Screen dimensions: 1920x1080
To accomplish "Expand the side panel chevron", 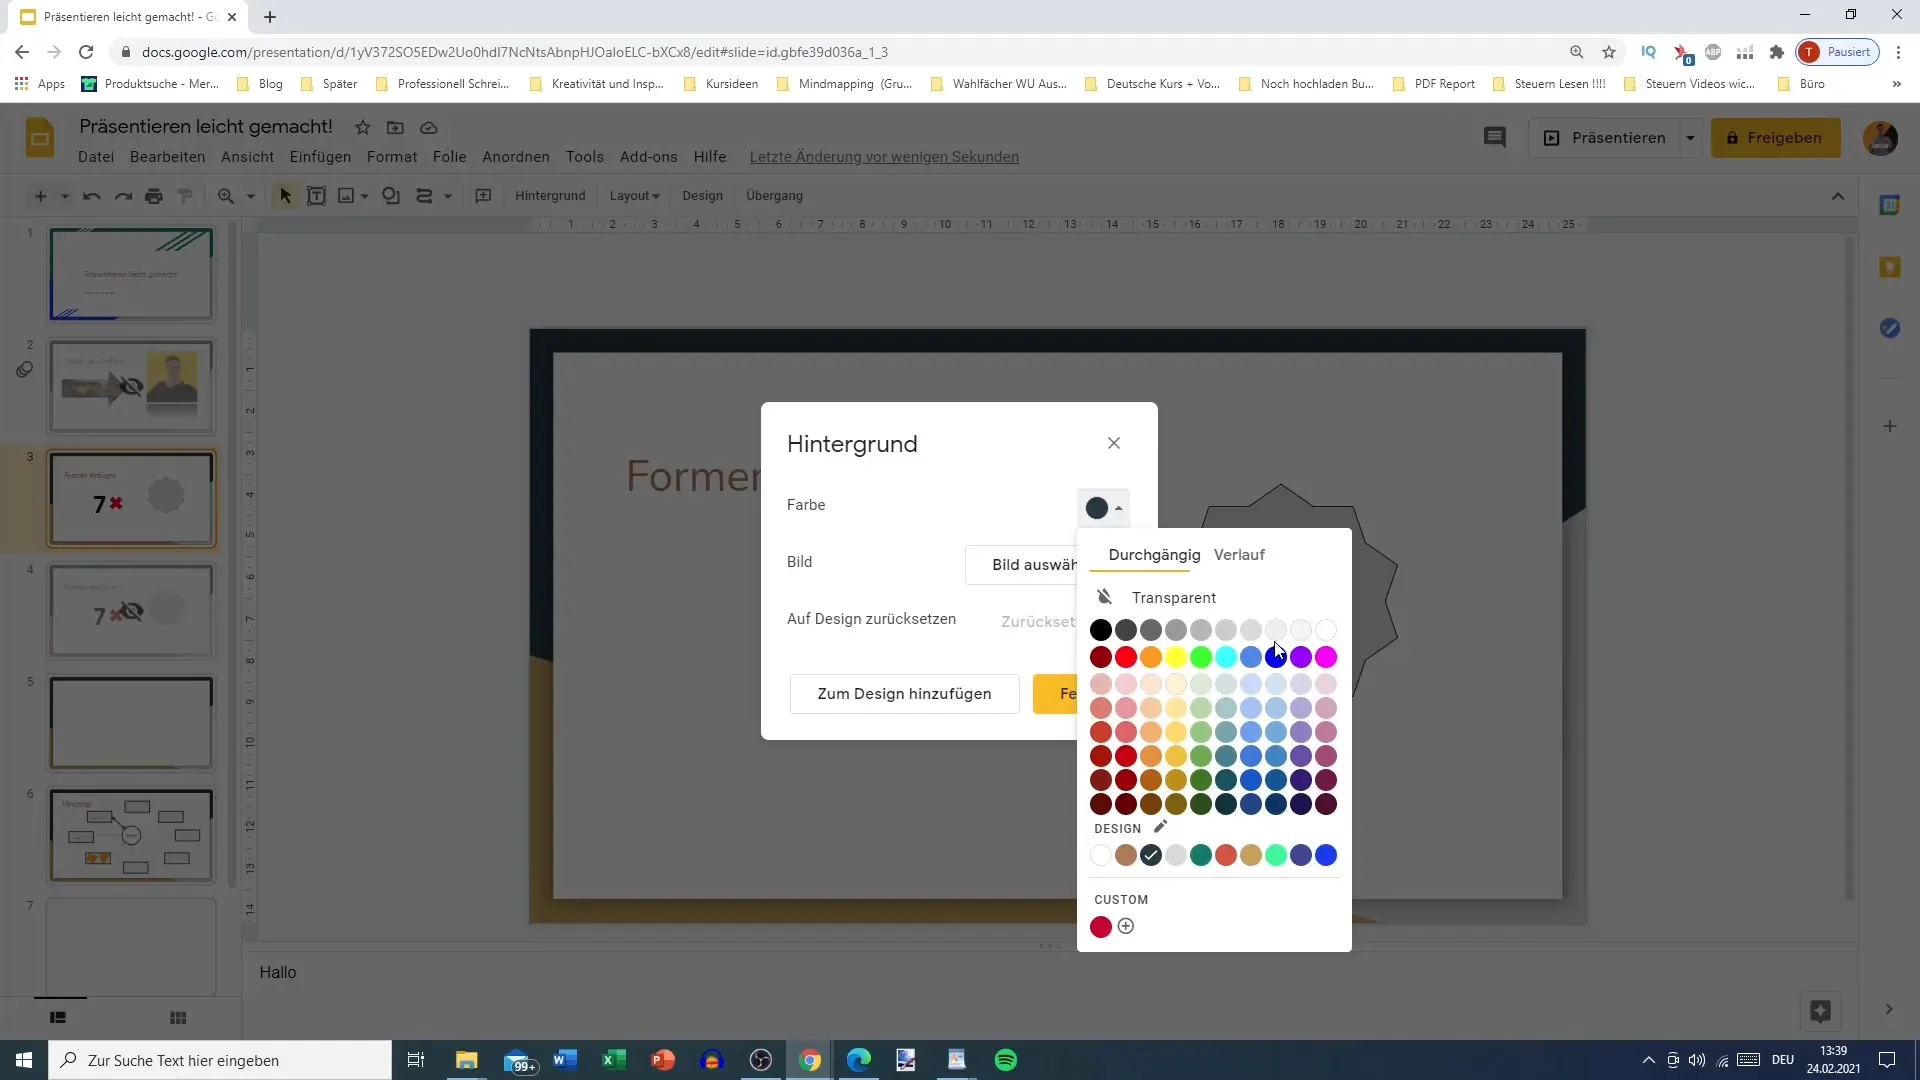I will [1888, 1010].
